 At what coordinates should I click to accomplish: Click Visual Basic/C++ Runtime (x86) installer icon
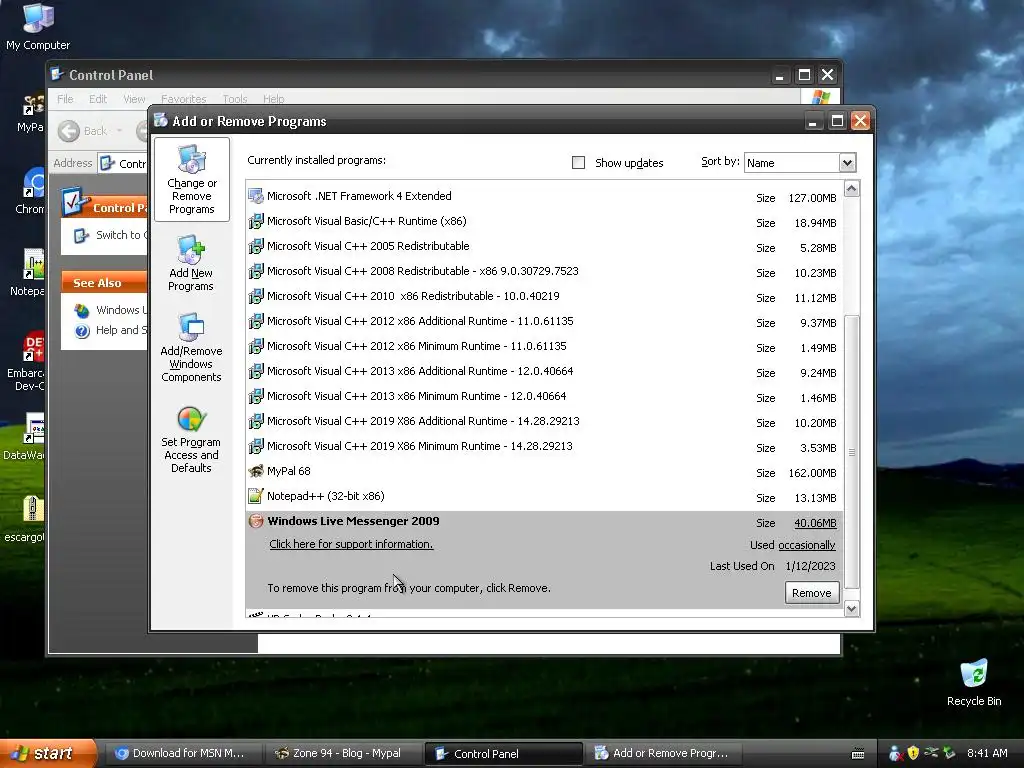click(256, 221)
